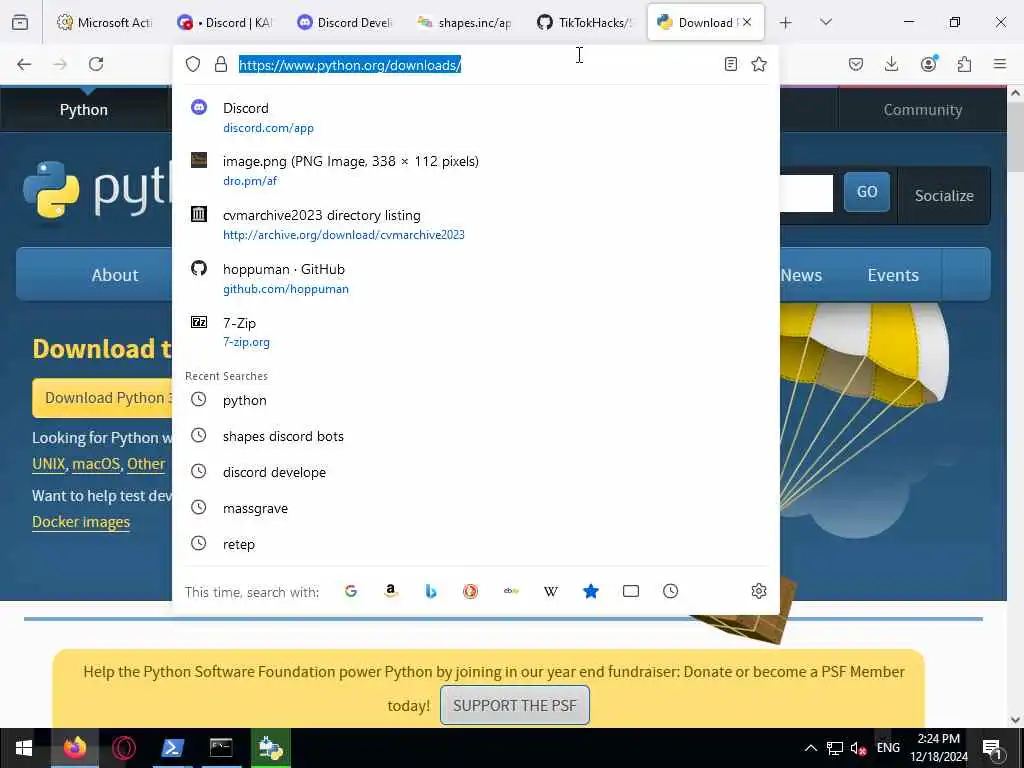Show hidden tray icons chevron
This screenshot has height=768, width=1024.
810,748
